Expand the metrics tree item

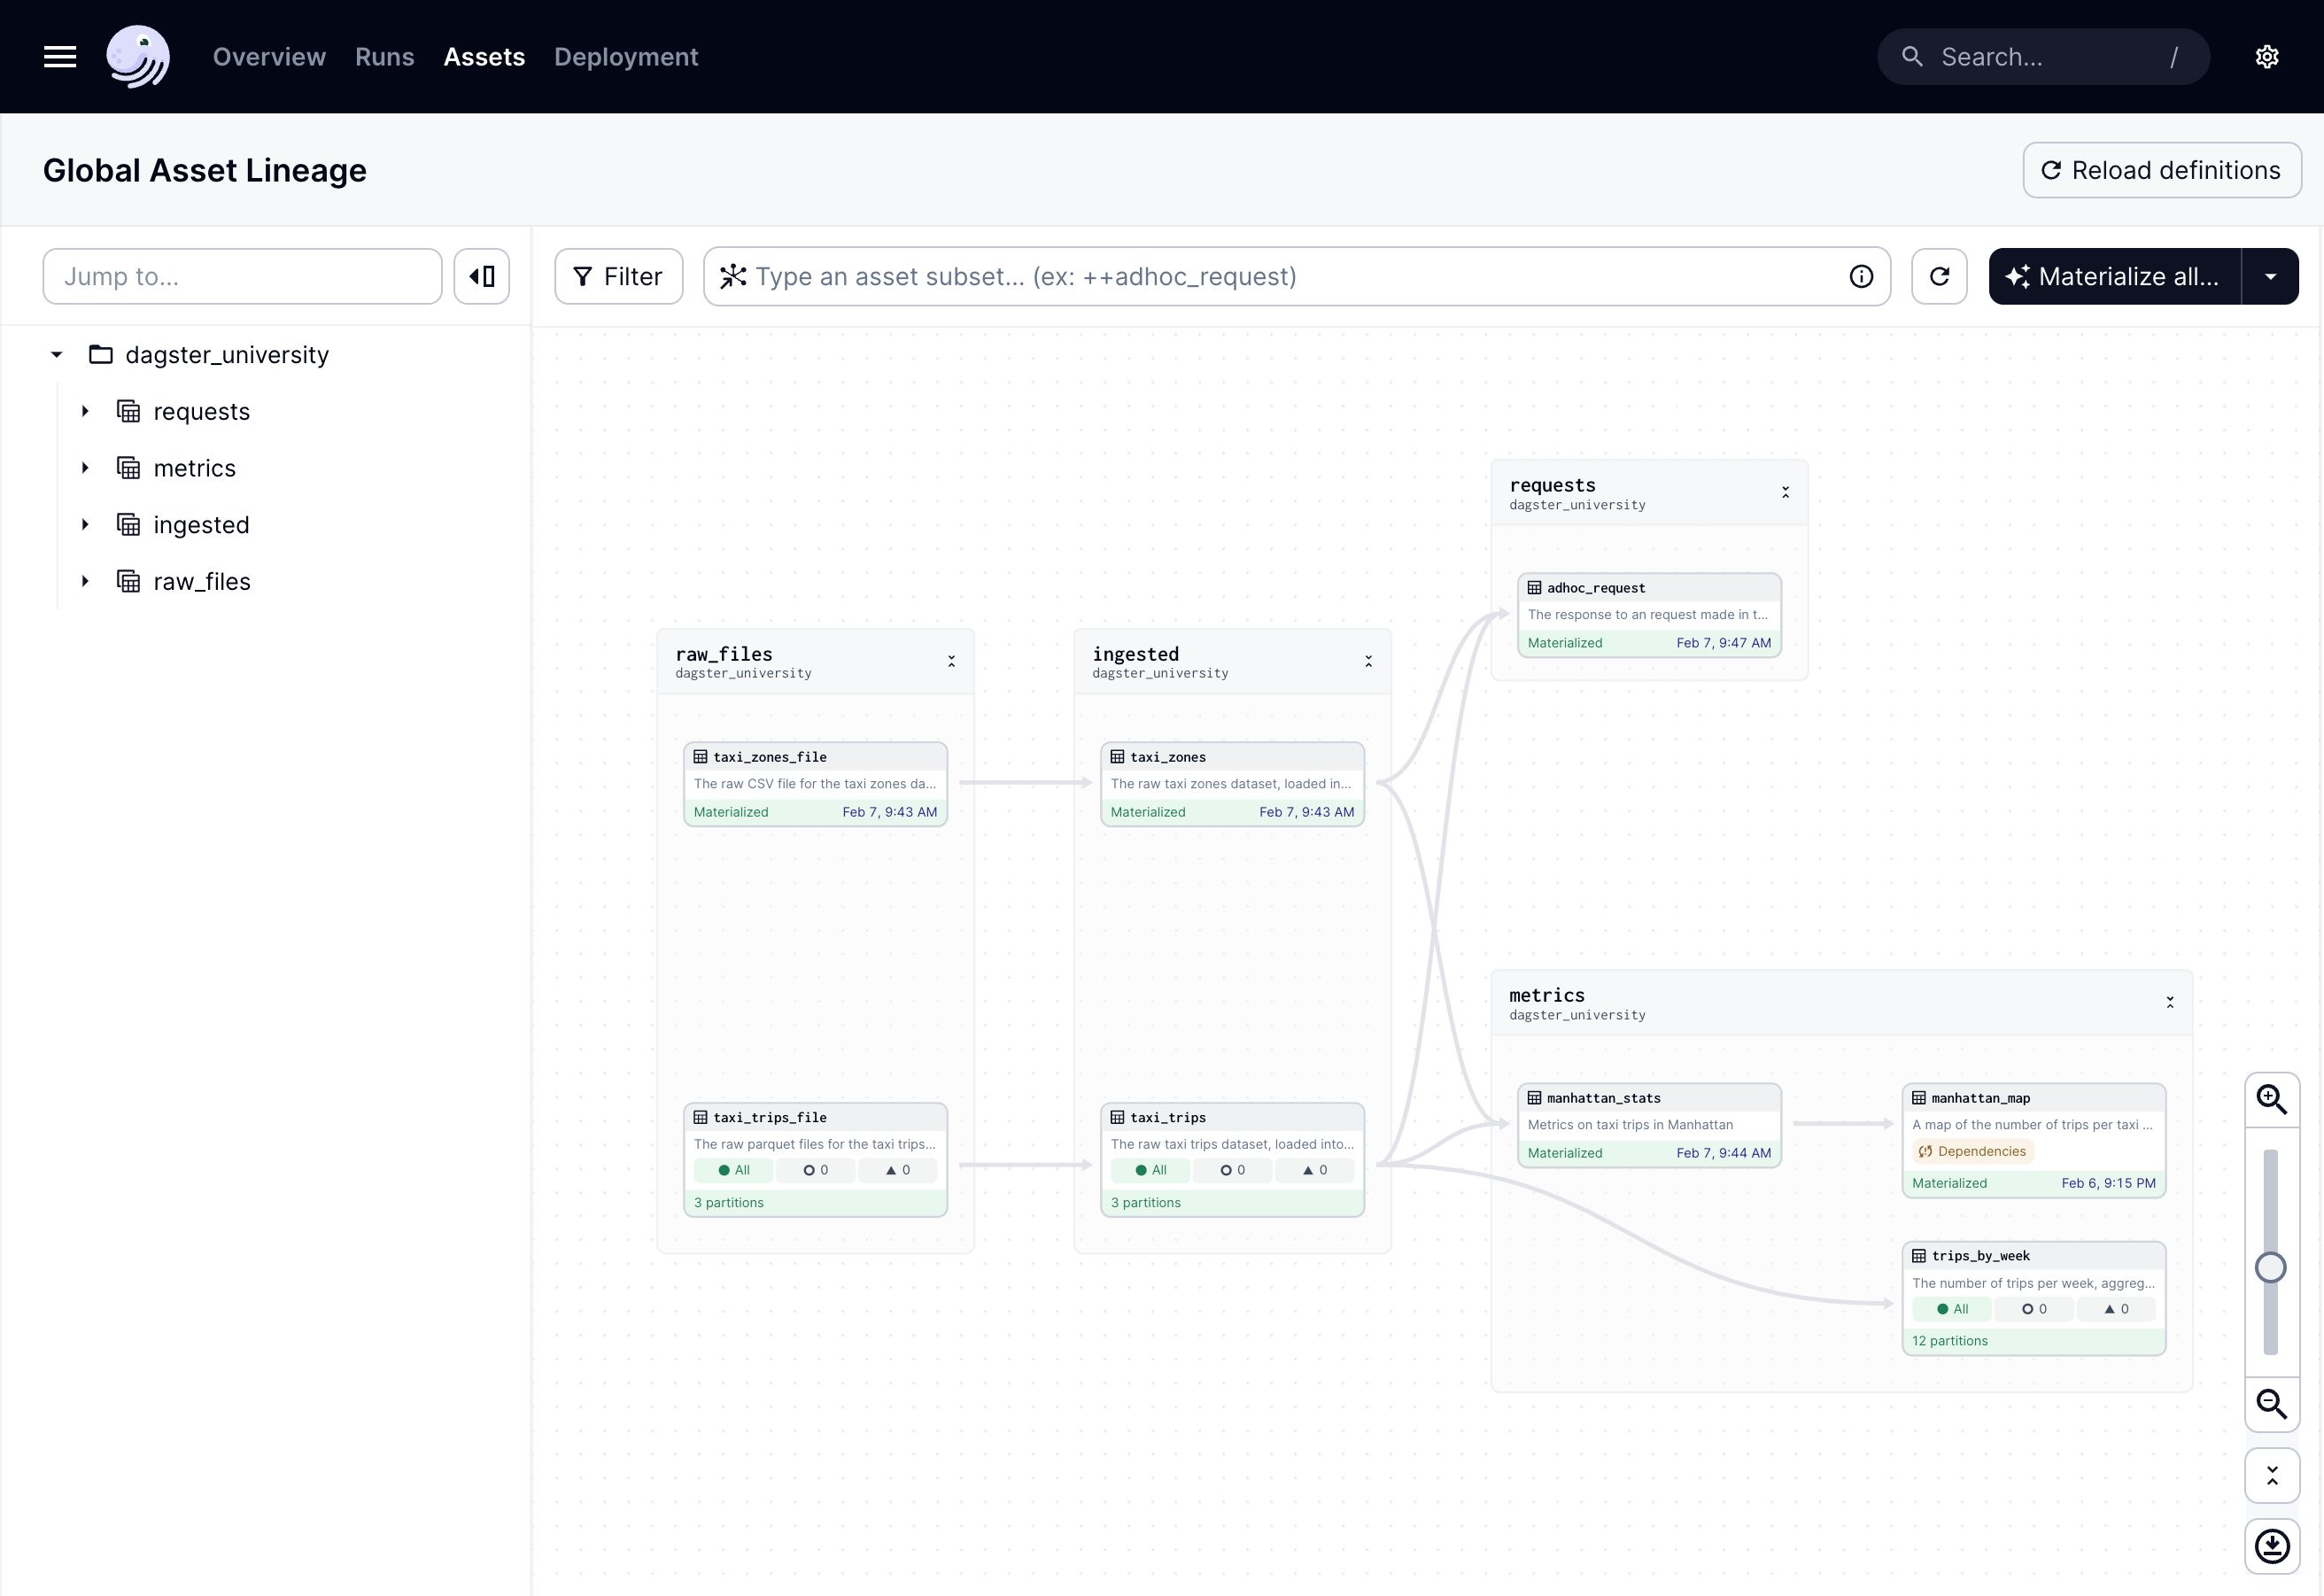(x=85, y=468)
